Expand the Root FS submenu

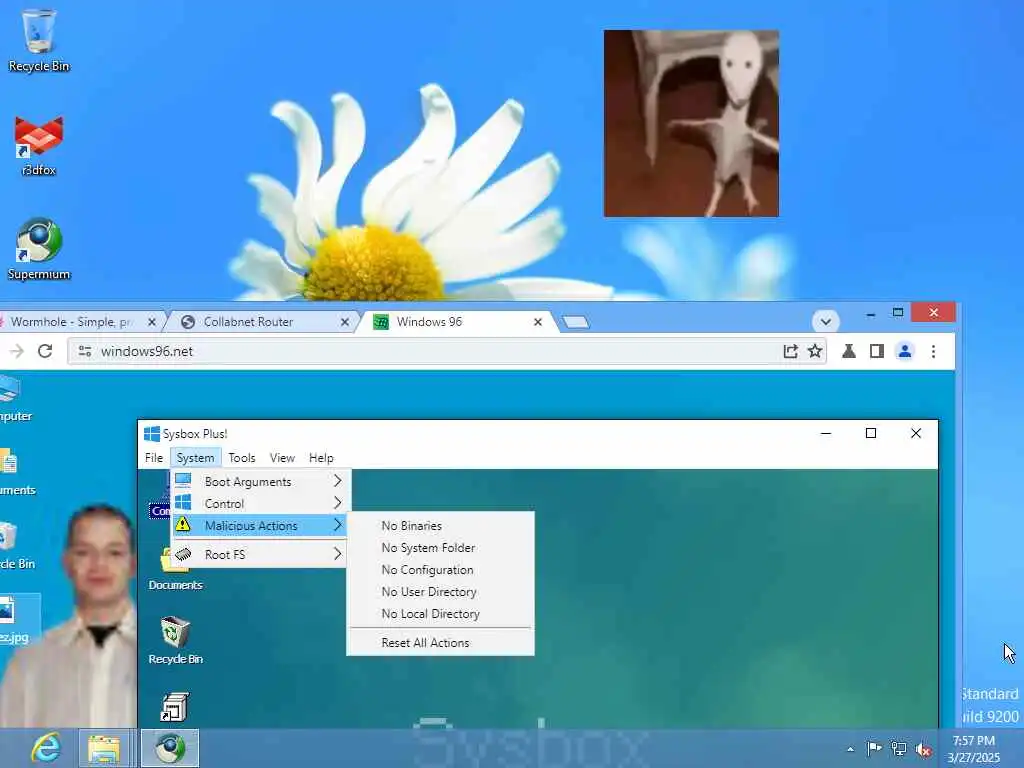pos(259,554)
